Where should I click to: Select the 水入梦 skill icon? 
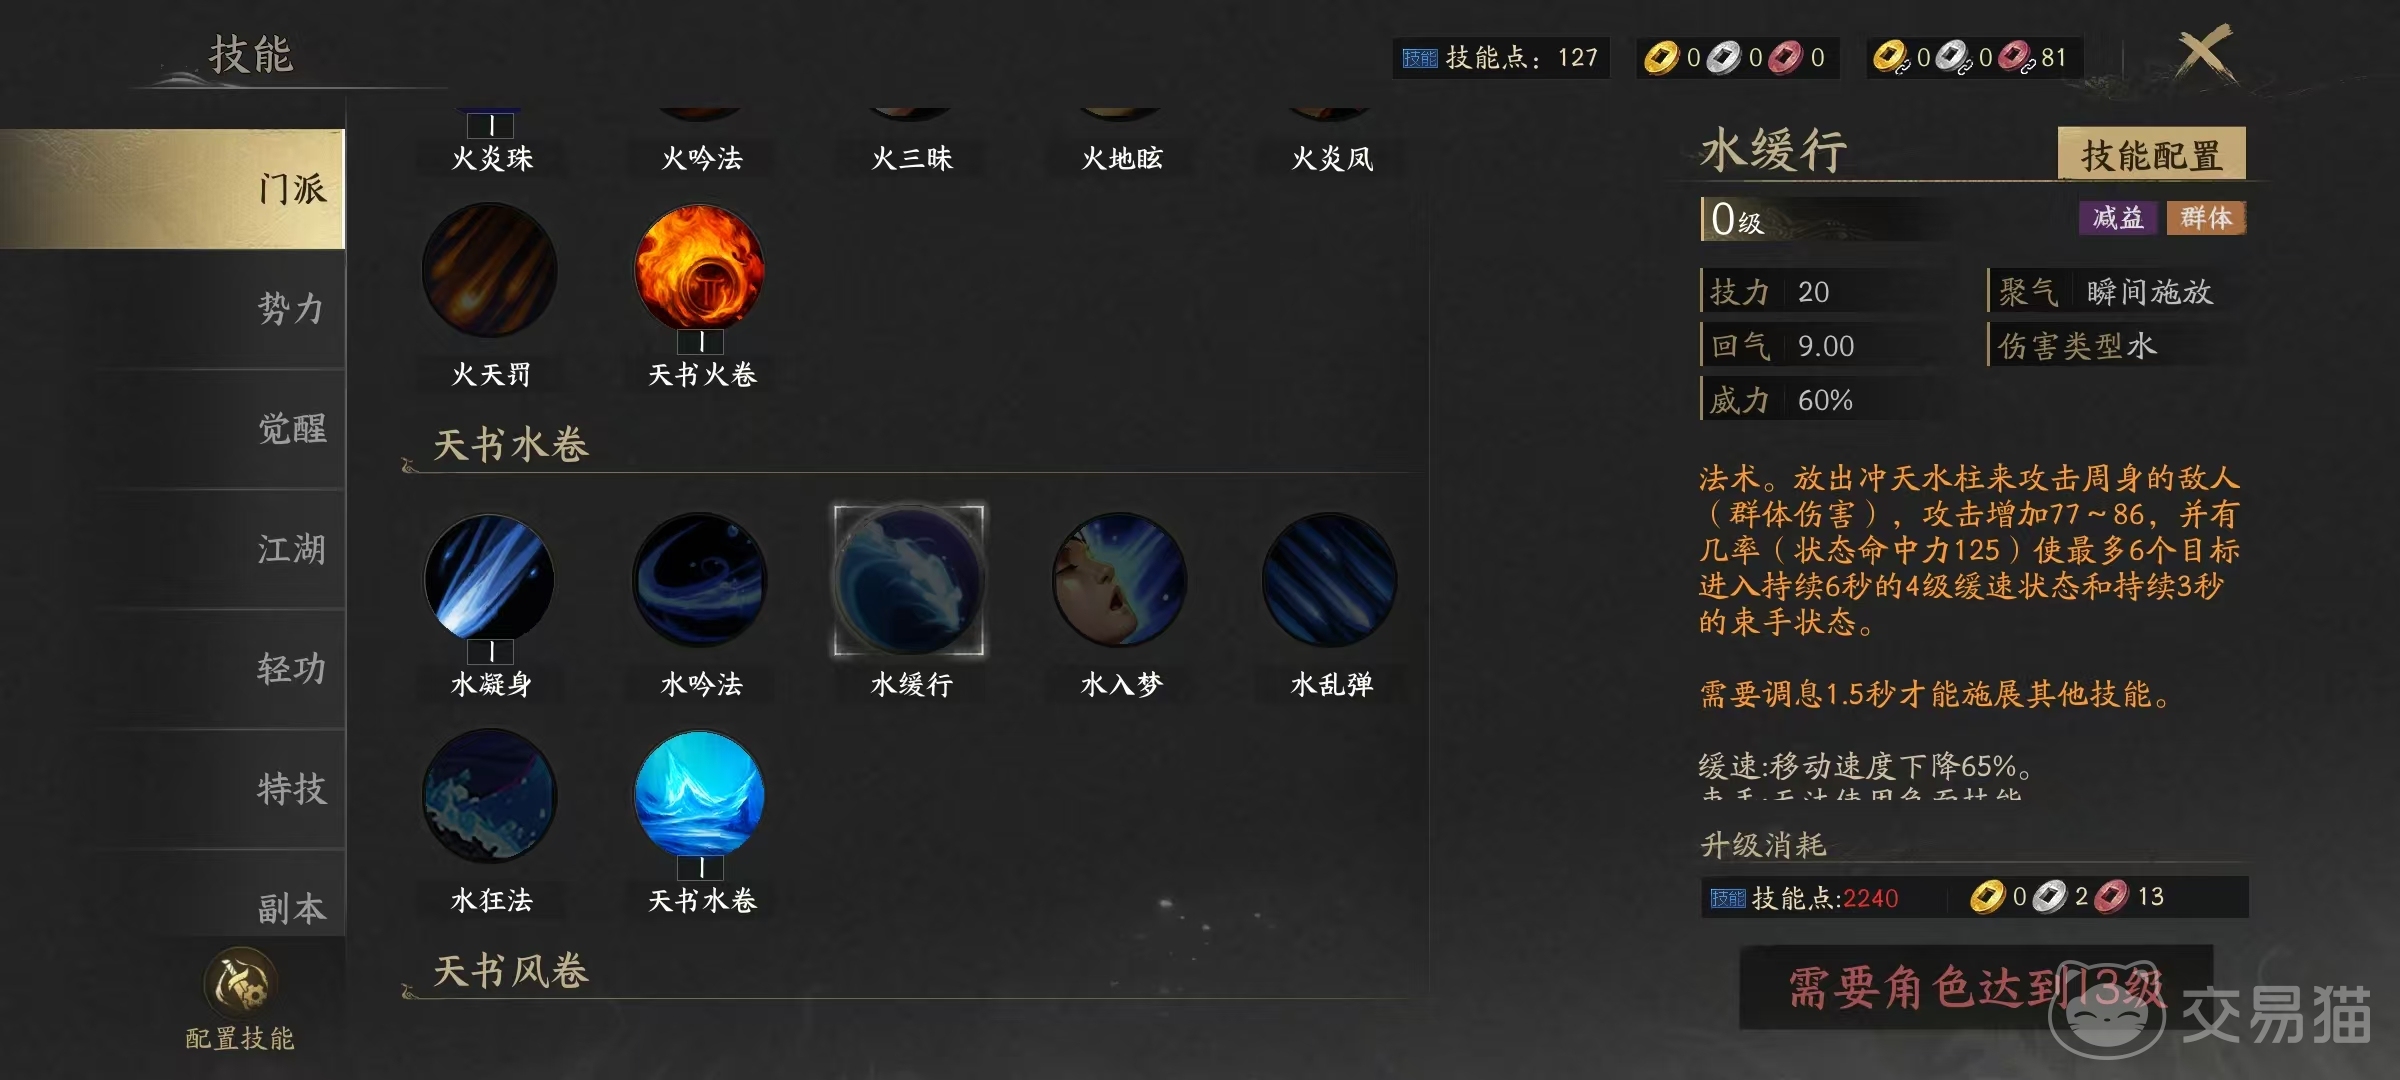click(x=1120, y=579)
